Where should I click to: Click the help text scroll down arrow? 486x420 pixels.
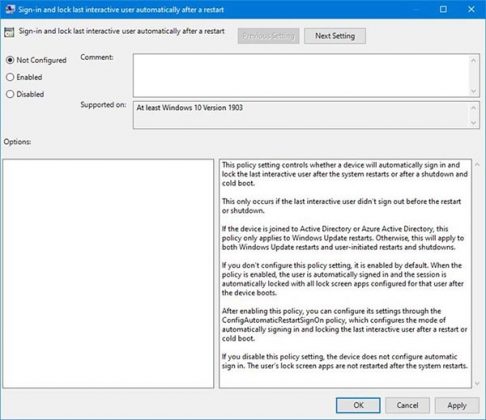point(477,383)
